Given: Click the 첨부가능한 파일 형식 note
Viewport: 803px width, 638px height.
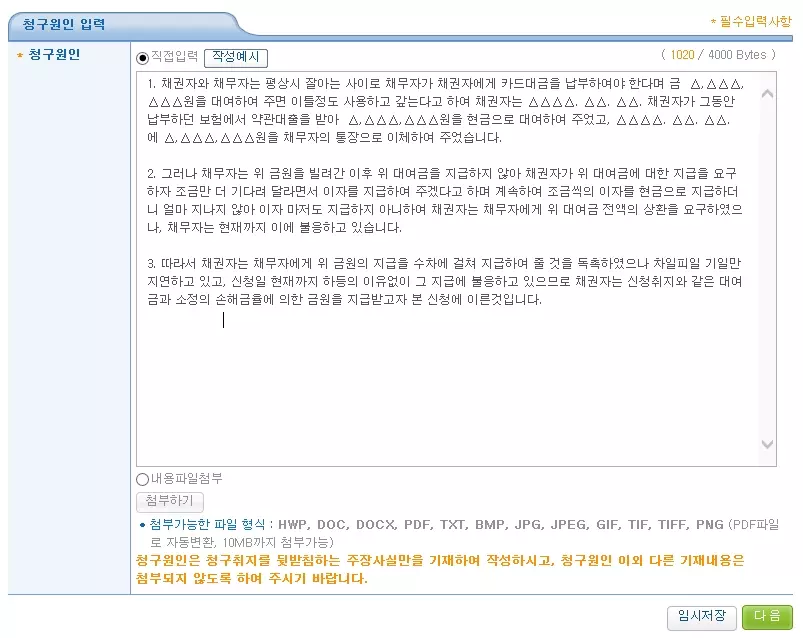Looking at the screenshot, I should (459, 533).
